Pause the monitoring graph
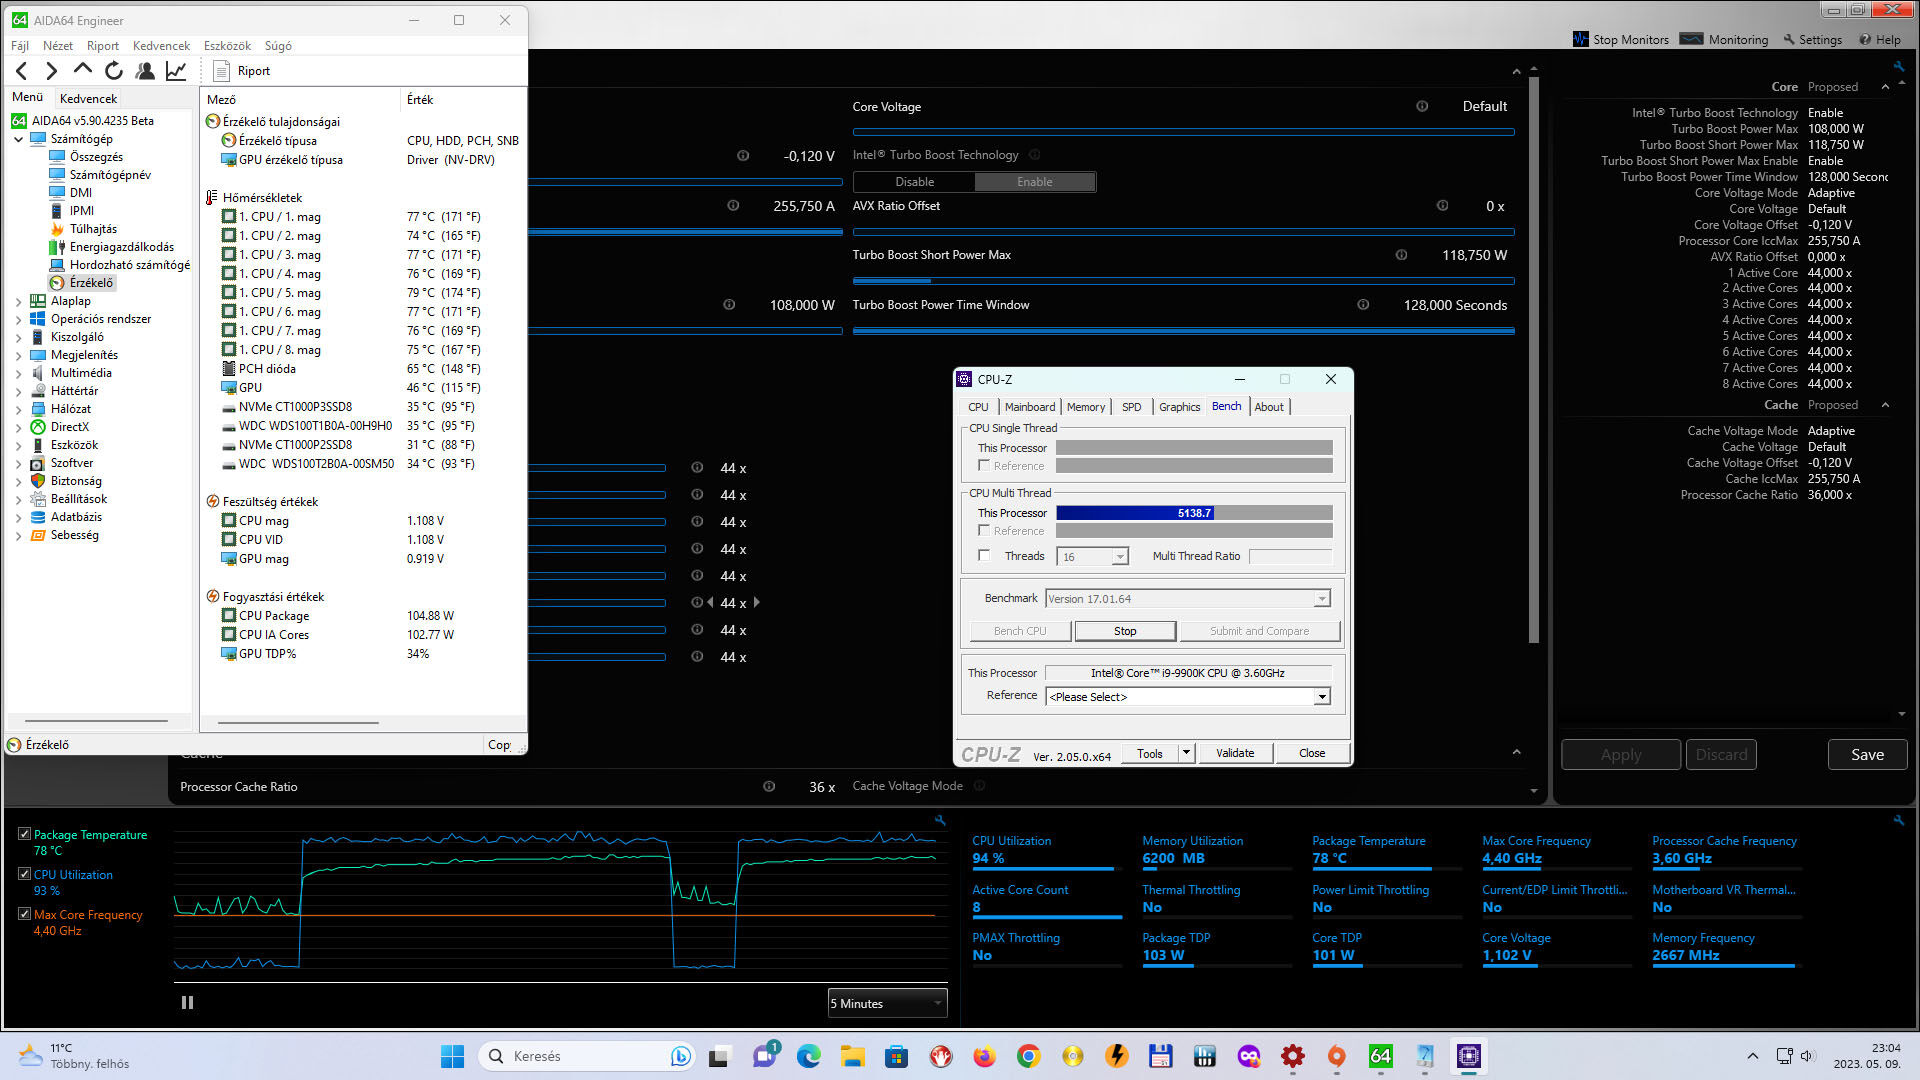Viewport: 1920px width, 1080px height. (x=187, y=1003)
